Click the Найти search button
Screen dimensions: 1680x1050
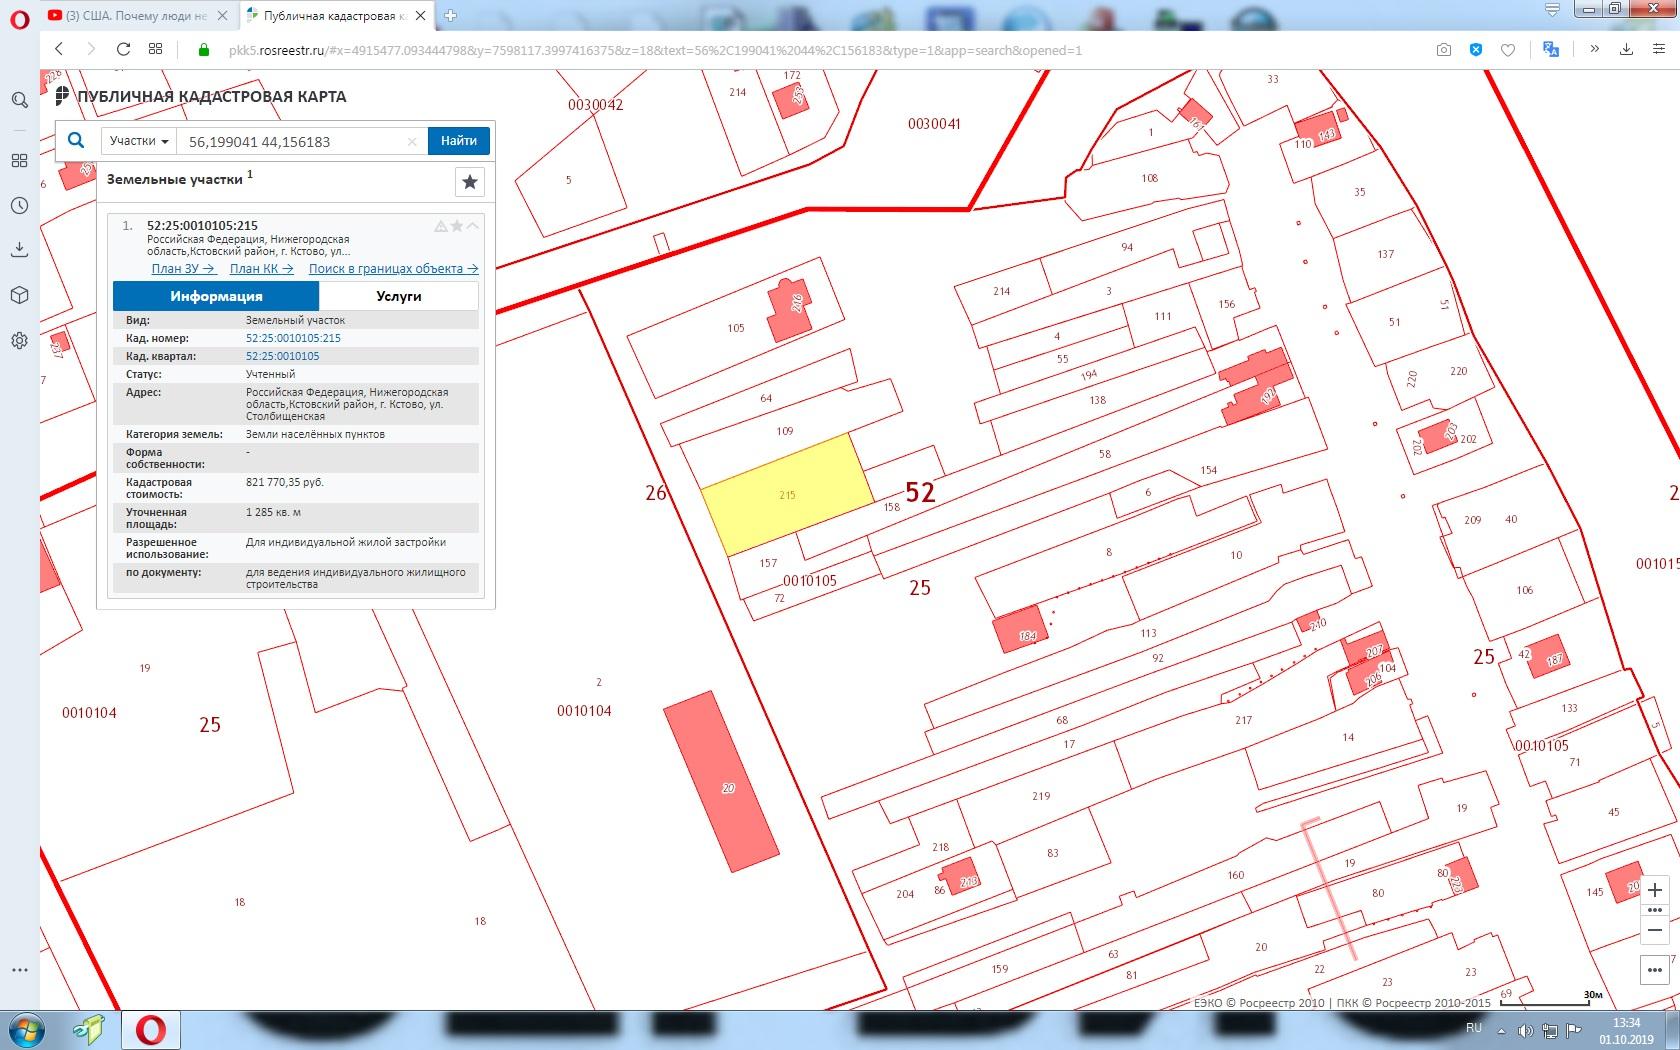pyautogui.click(x=459, y=141)
